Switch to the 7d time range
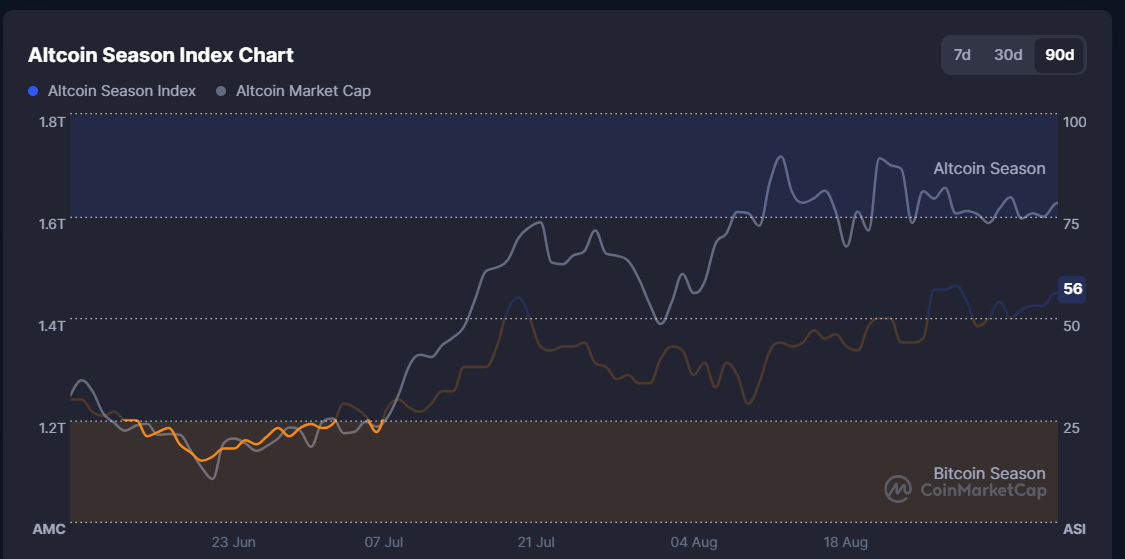The width and height of the screenshot is (1125, 559). pos(962,55)
